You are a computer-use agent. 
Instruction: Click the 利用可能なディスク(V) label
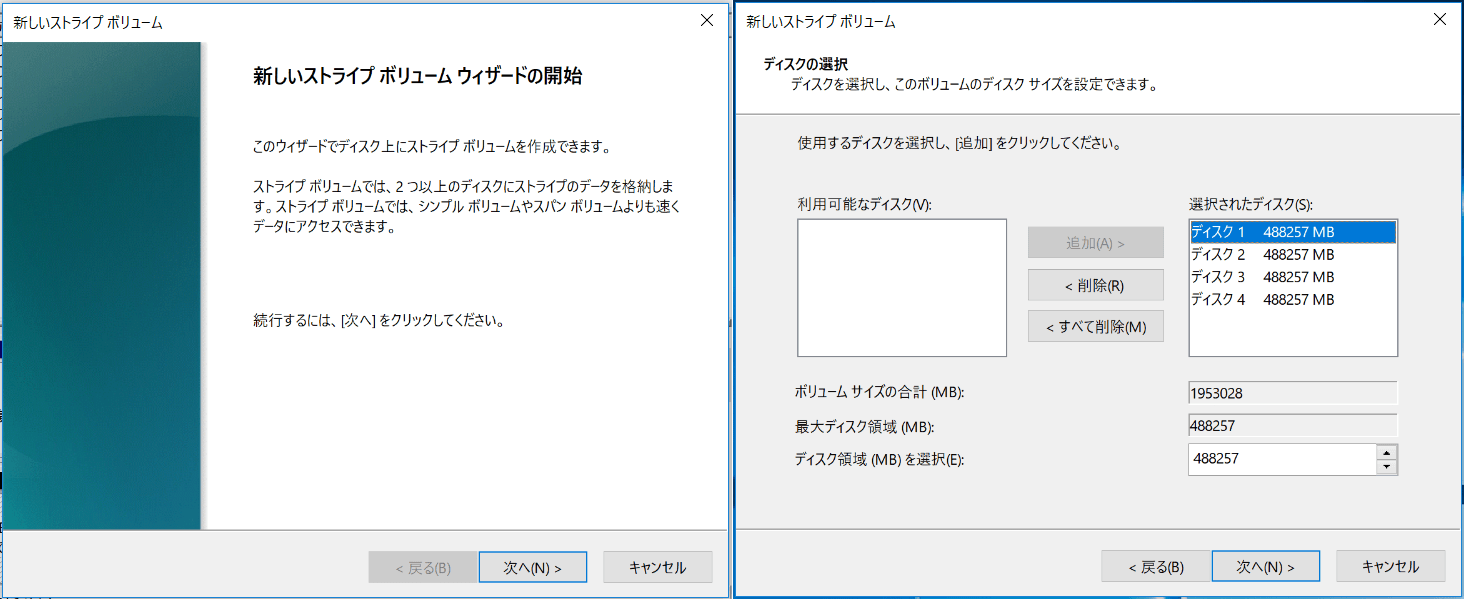tap(864, 204)
